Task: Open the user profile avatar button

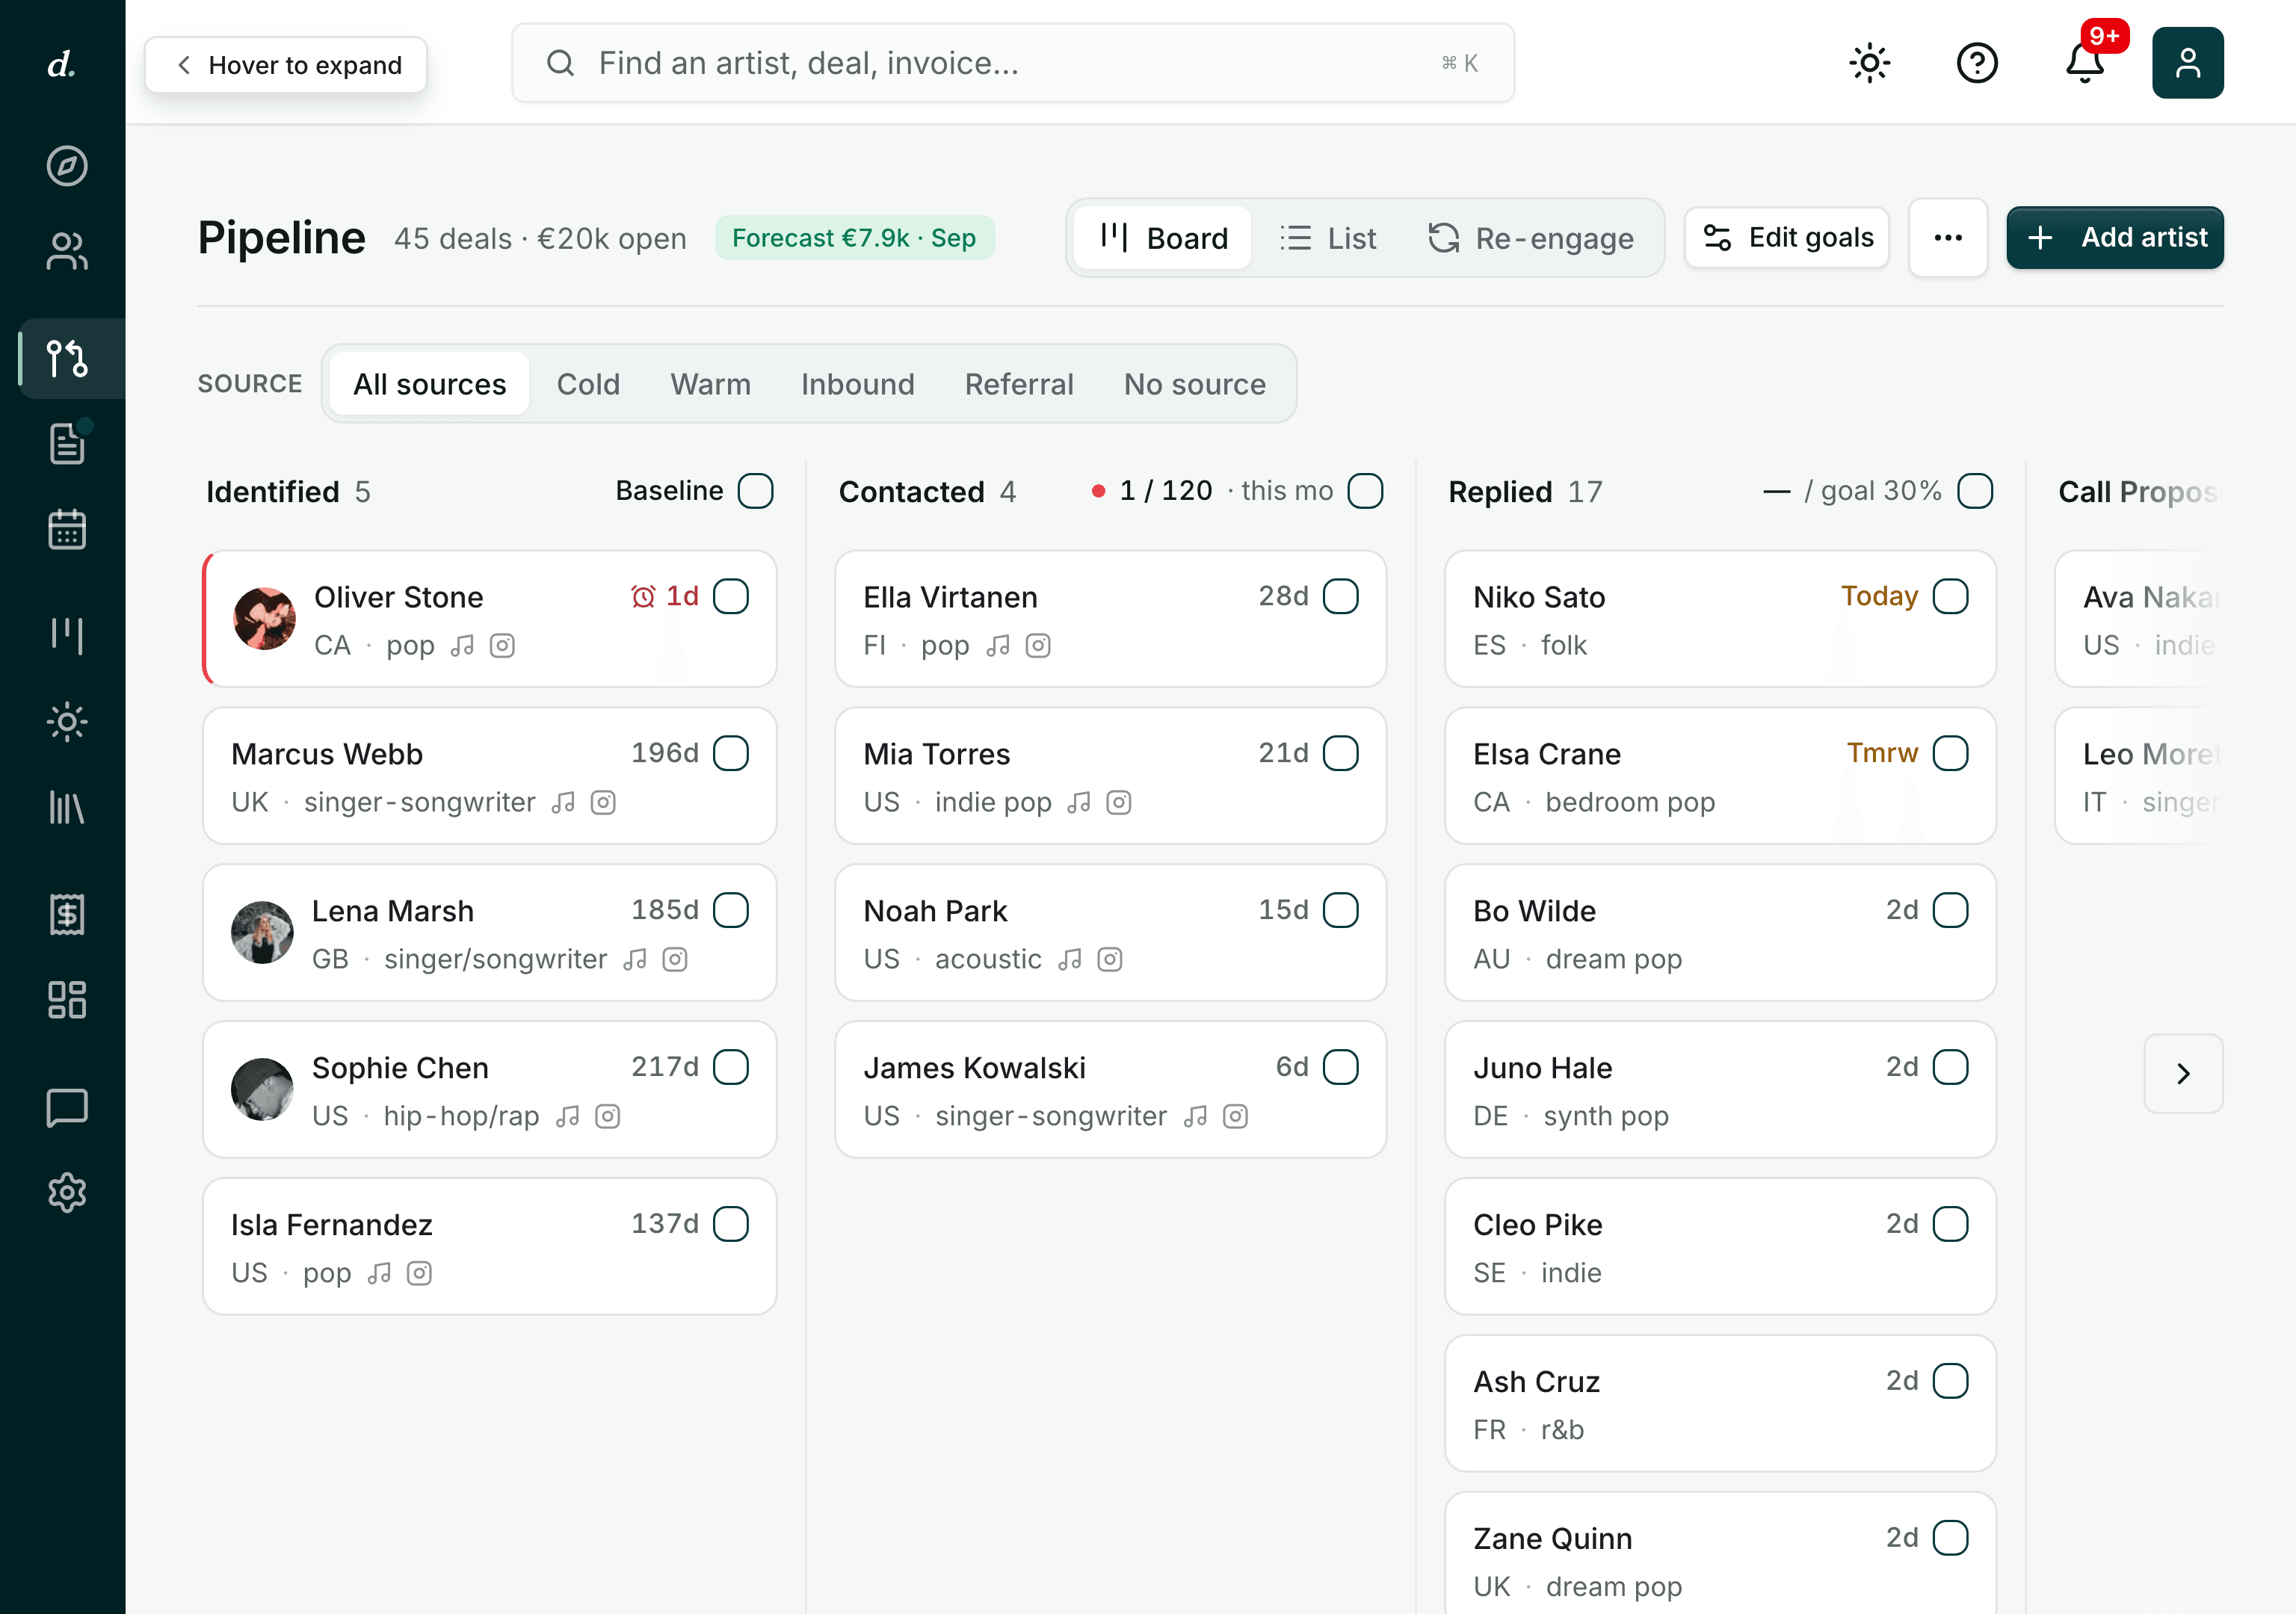Action: [x=2188, y=63]
